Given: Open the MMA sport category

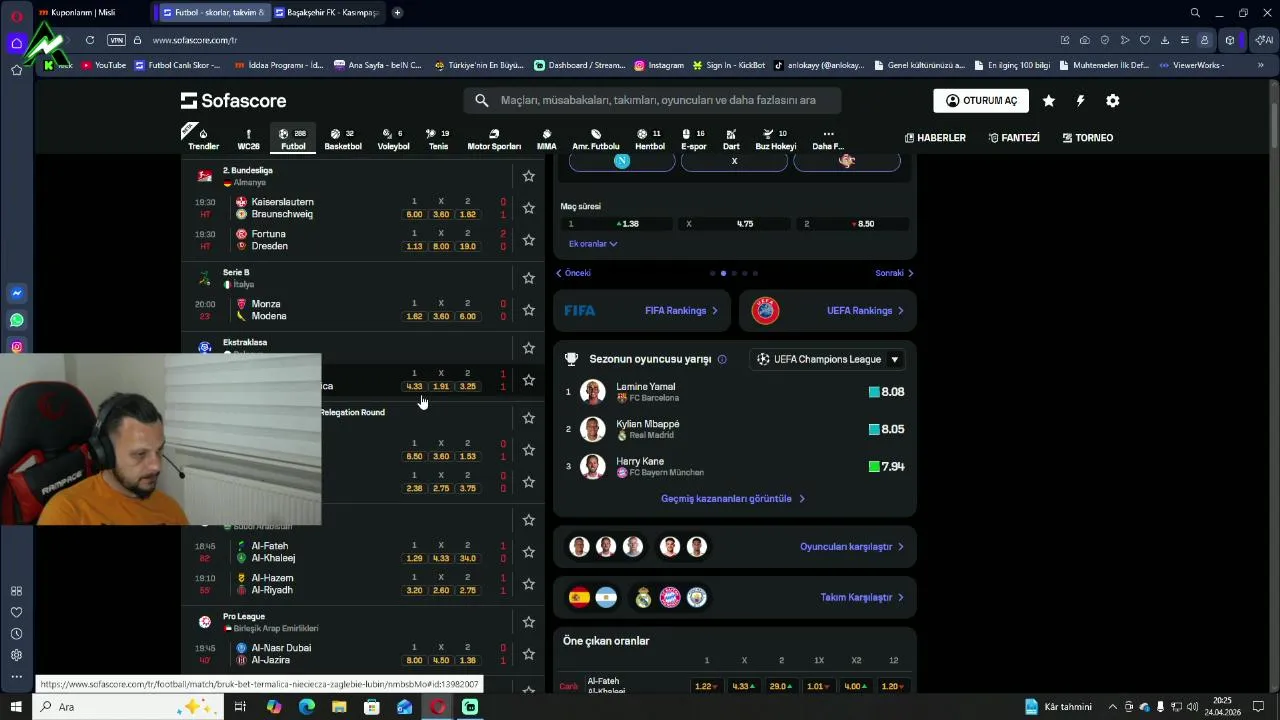Looking at the screenshot, I should (x=546, y=139).
